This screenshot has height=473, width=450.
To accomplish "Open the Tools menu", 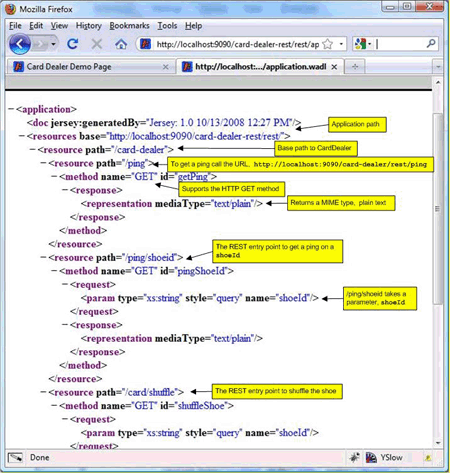I will 167,26.
